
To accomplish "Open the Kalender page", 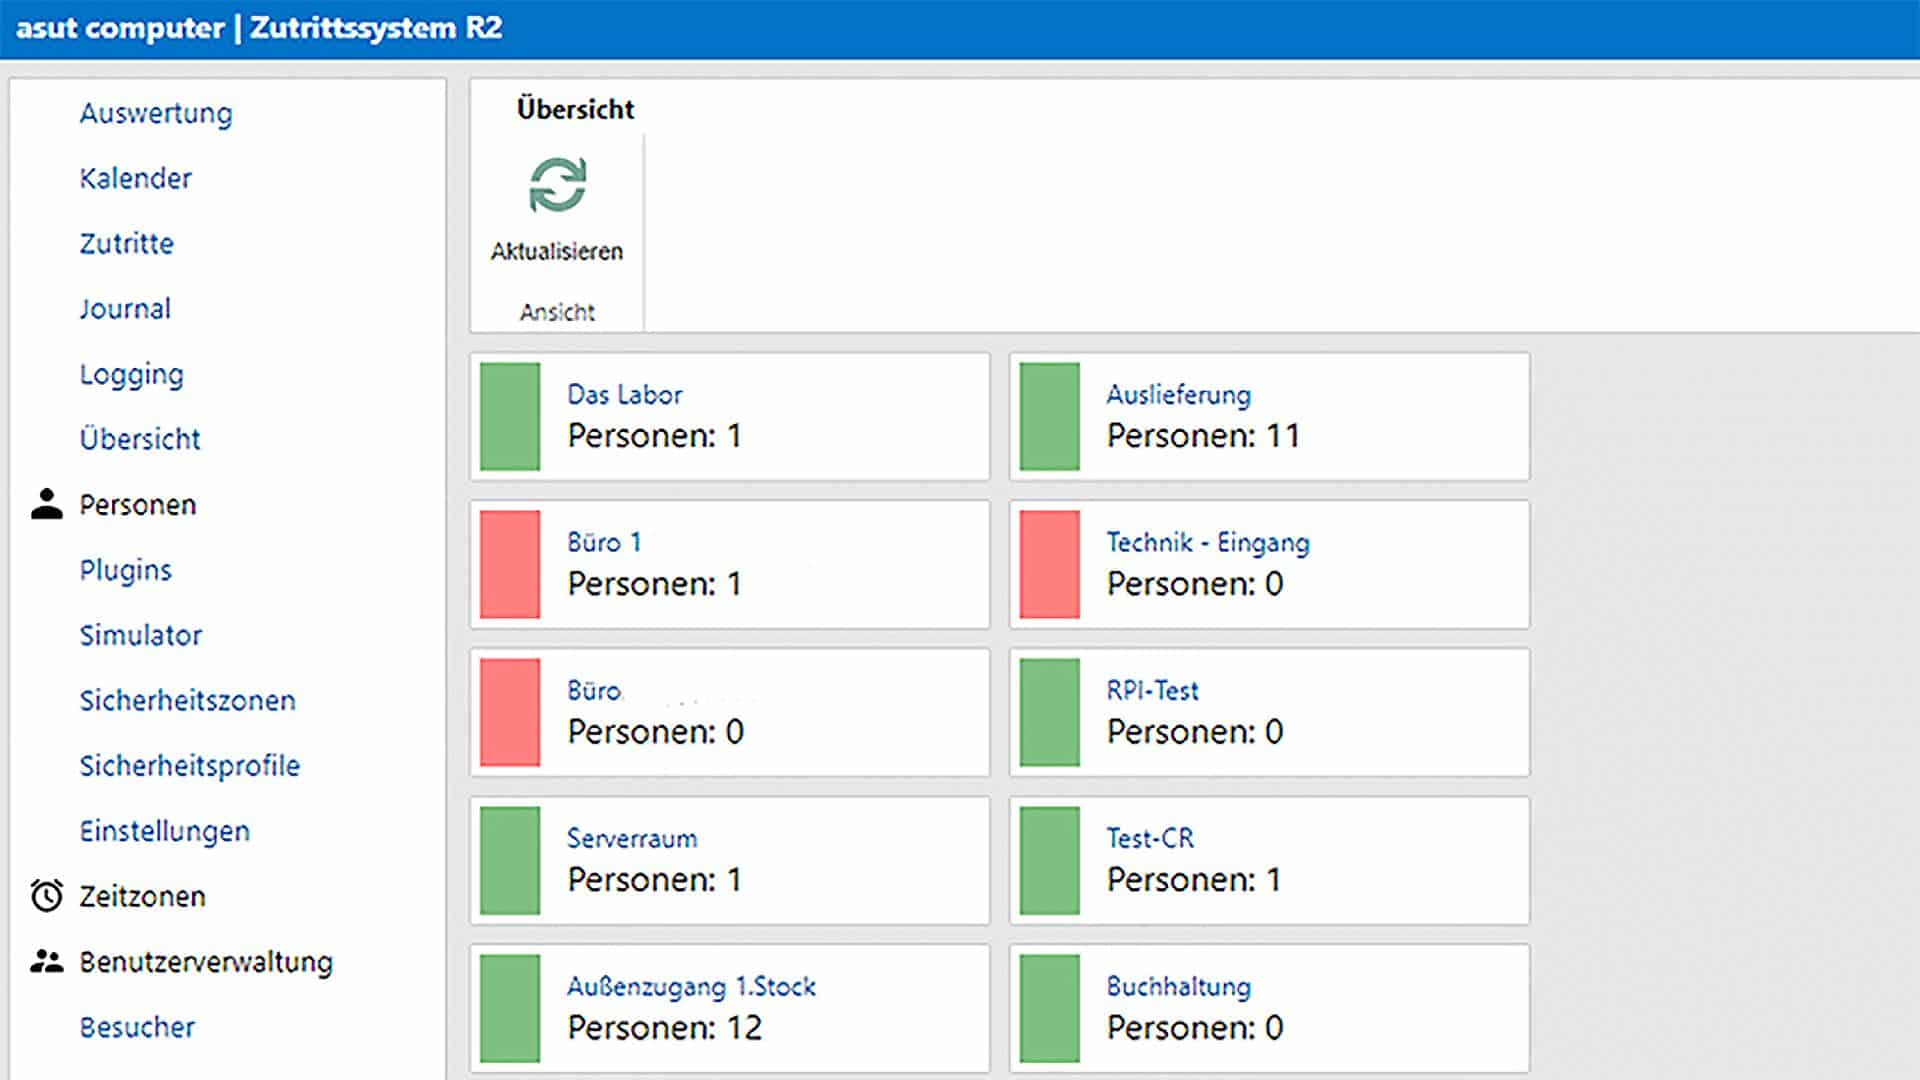I will click(x=136, y=178).
